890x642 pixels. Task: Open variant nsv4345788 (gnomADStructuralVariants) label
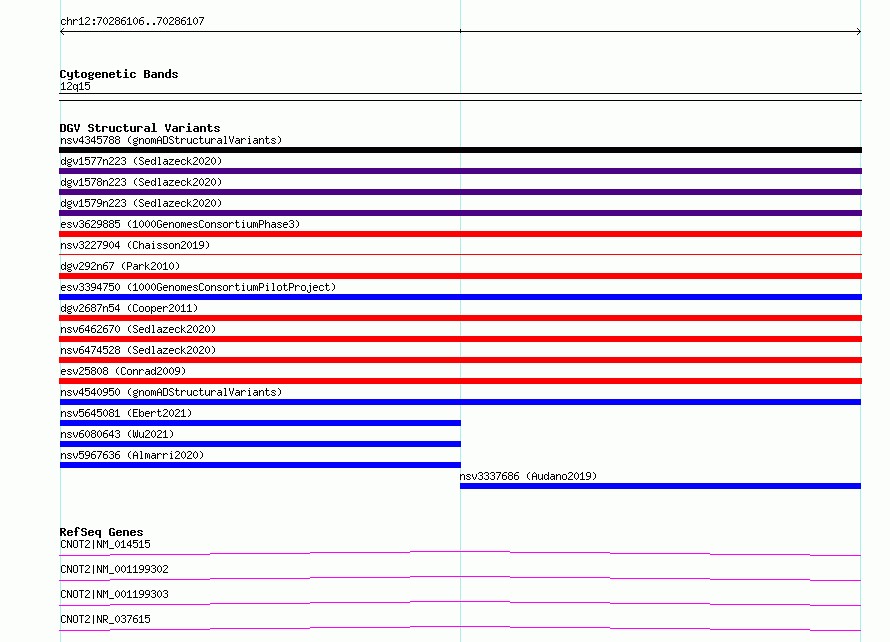171,140
